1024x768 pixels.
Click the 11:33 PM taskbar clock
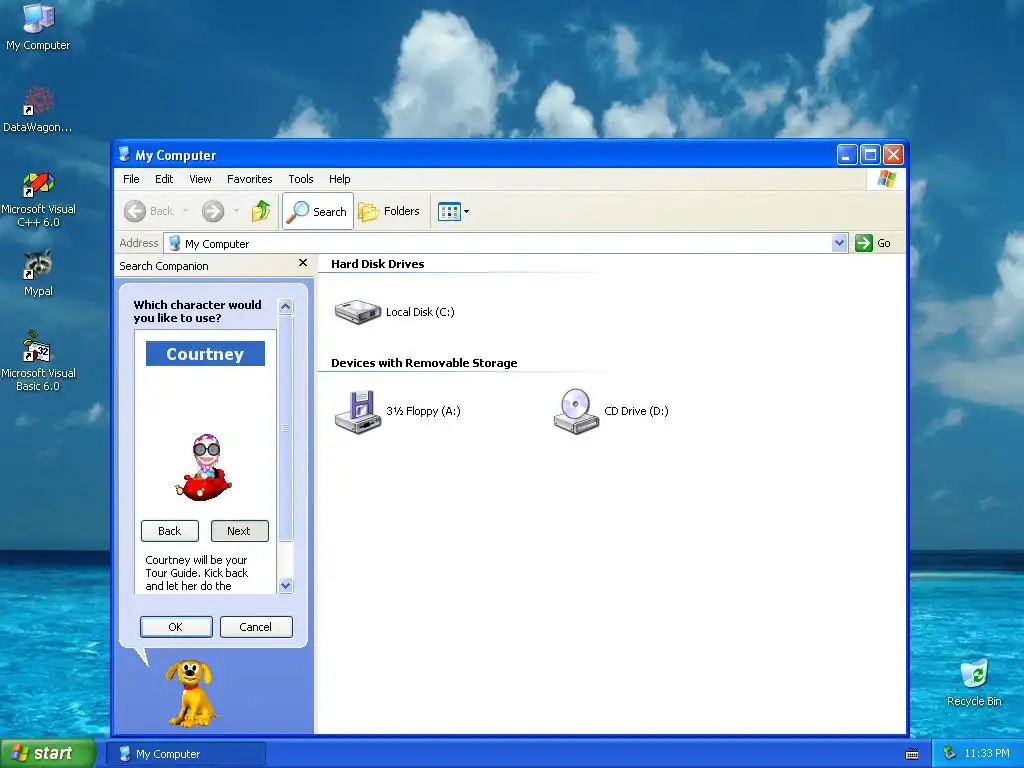click(987, 754)
